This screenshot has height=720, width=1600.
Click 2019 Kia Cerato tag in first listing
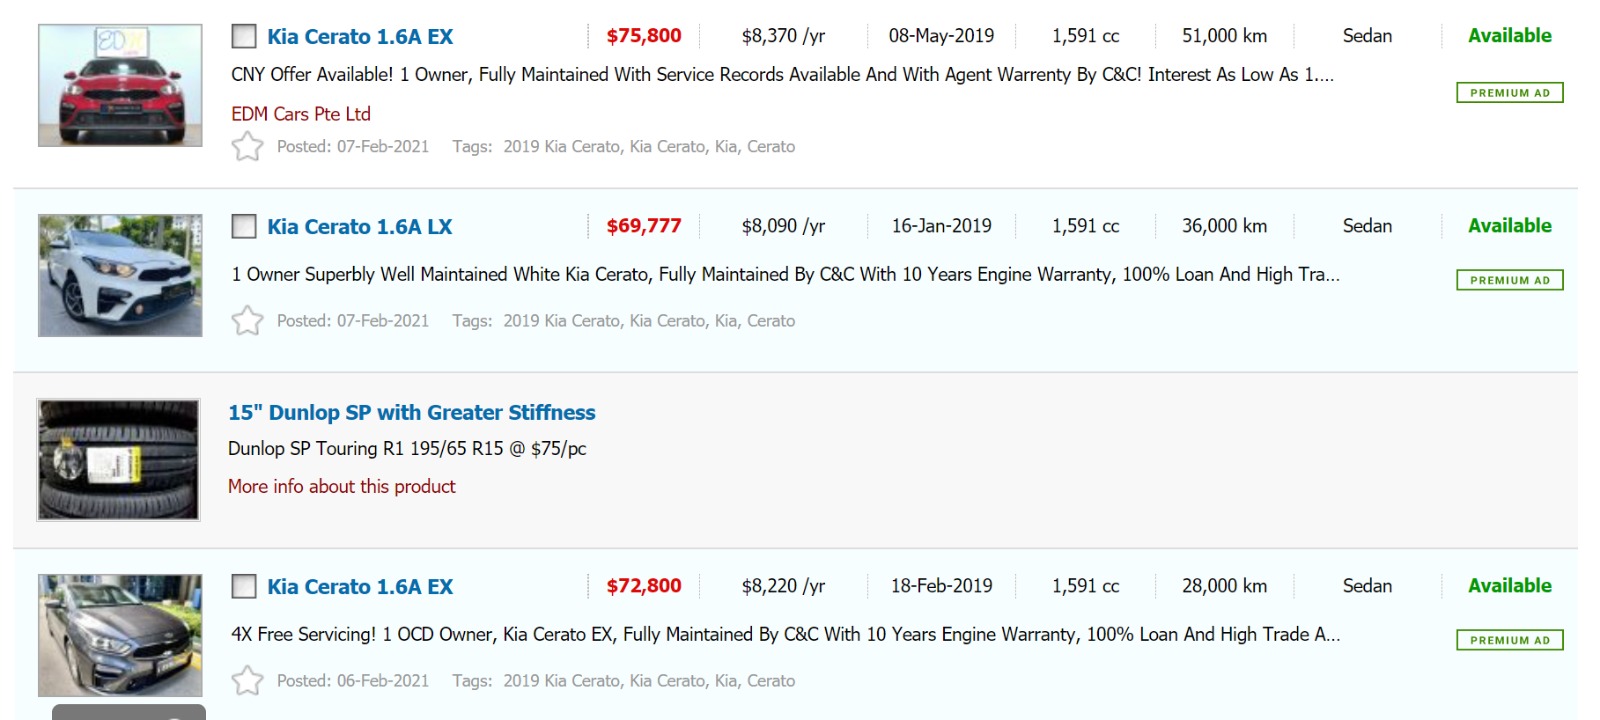coord(561,147)
